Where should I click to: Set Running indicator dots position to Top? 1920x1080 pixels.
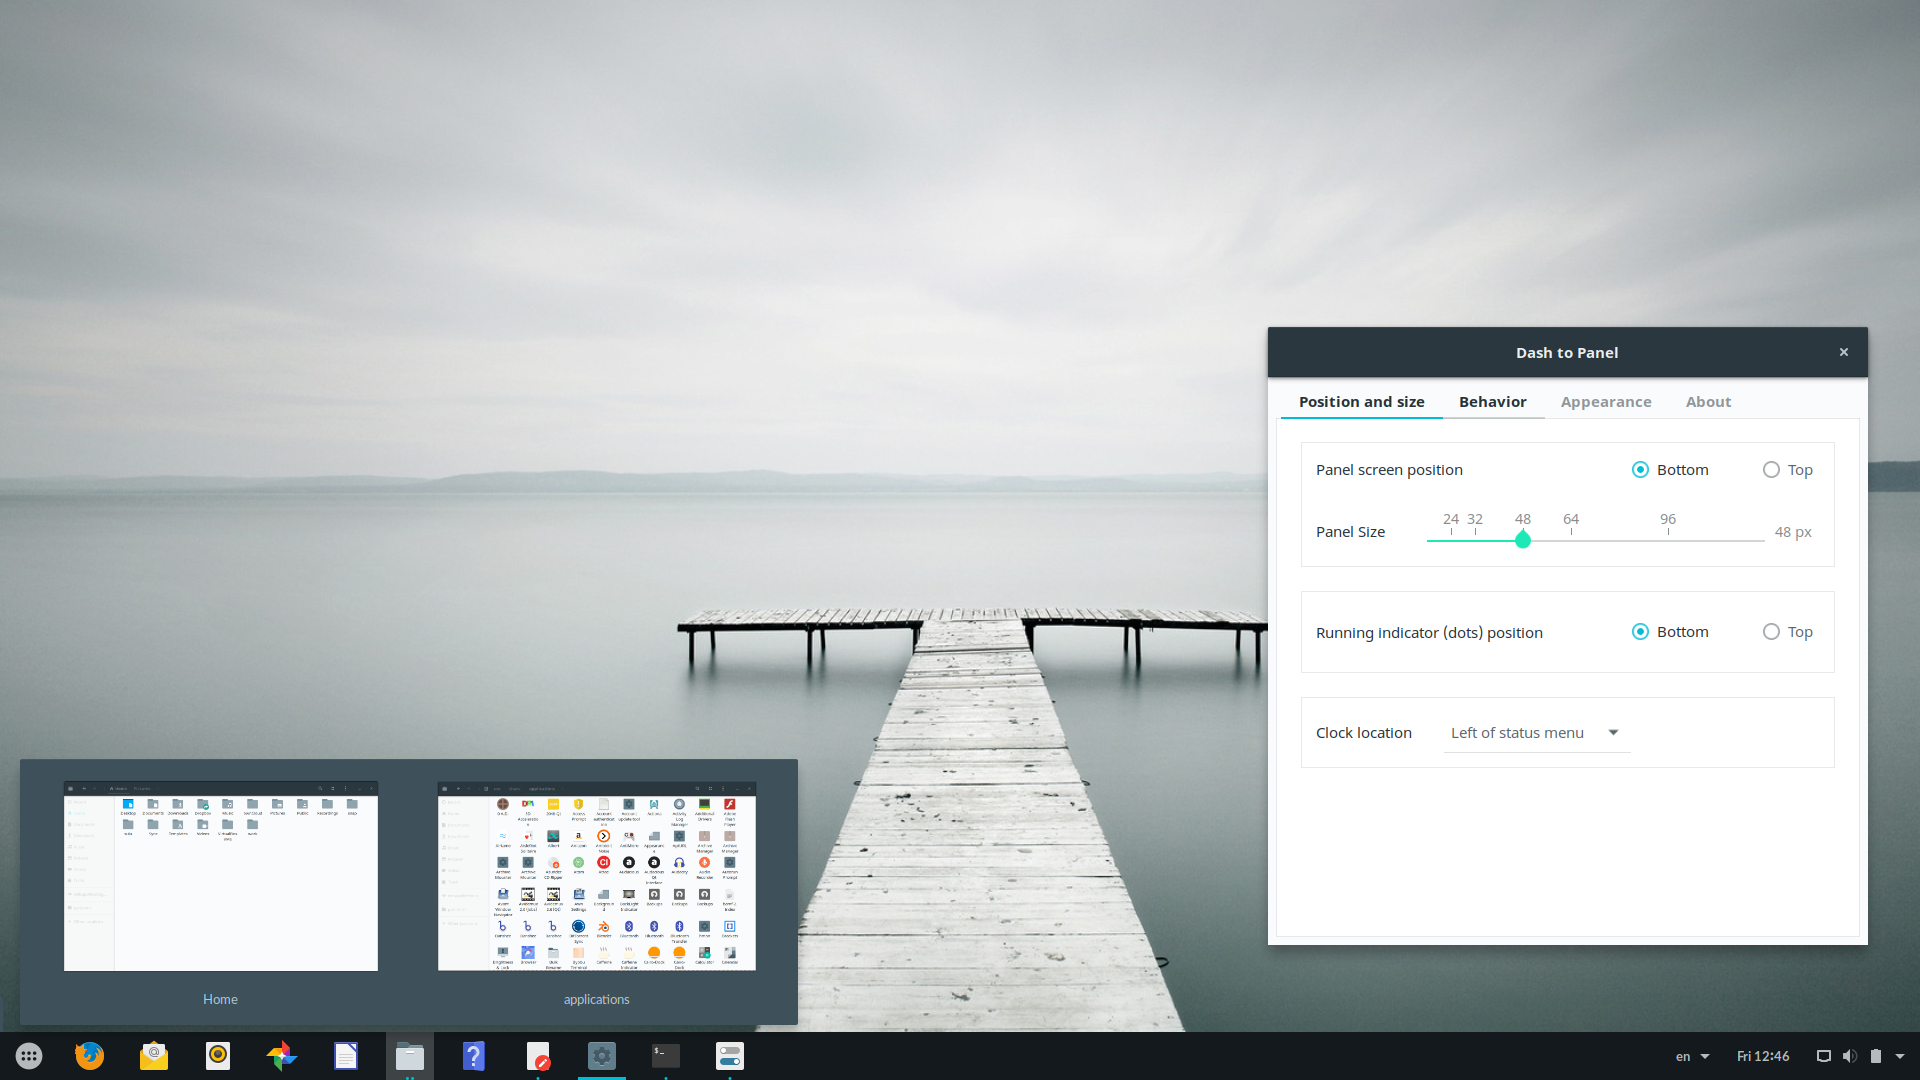point(1771,631)
